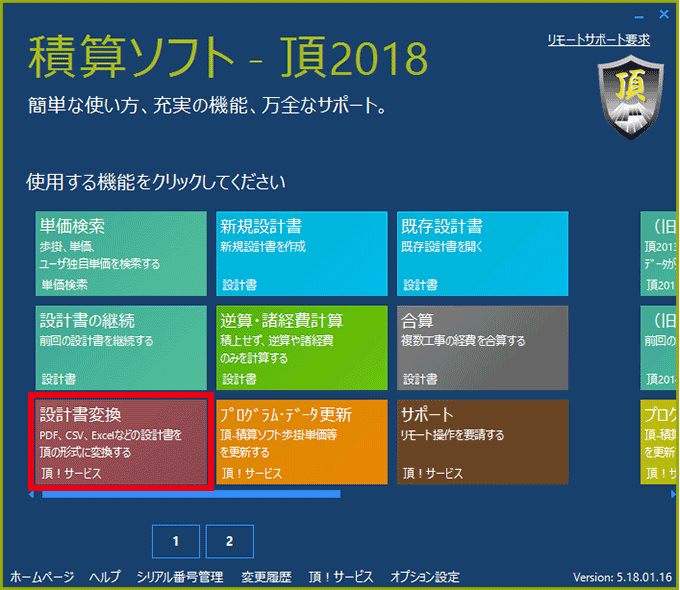Open the 設計書変換 tile
Screen dimensions: 680x590
[x=121, y=441]
